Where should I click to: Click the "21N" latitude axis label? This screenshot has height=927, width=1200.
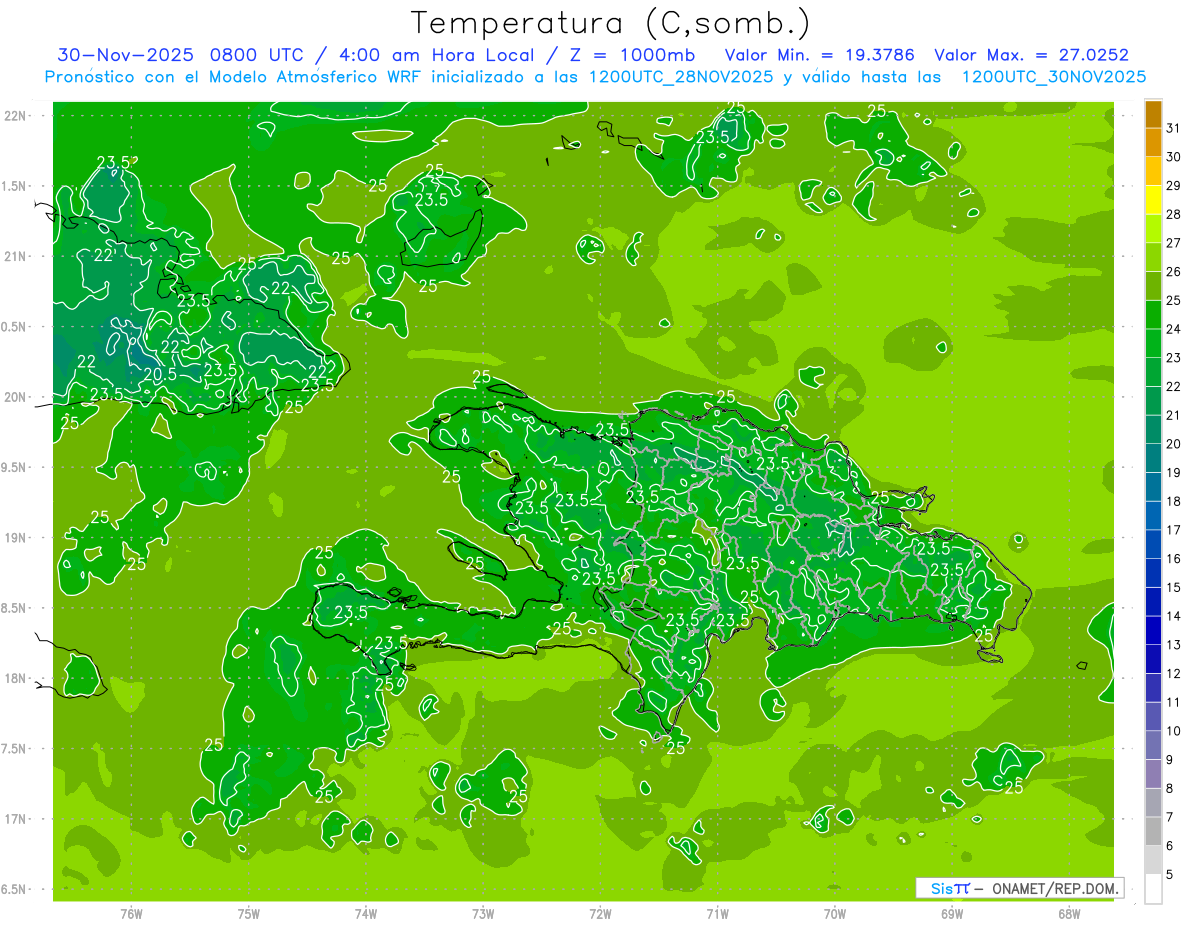point(14,256)
